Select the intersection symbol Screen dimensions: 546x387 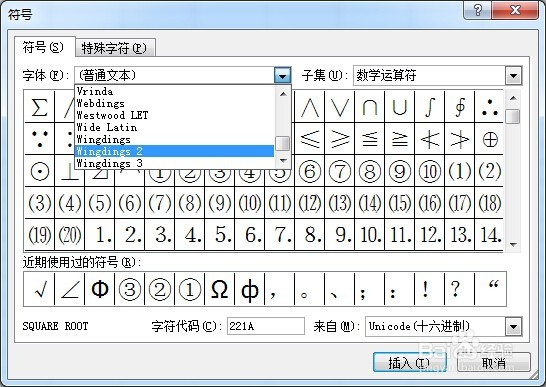click(x=369, y=107)
